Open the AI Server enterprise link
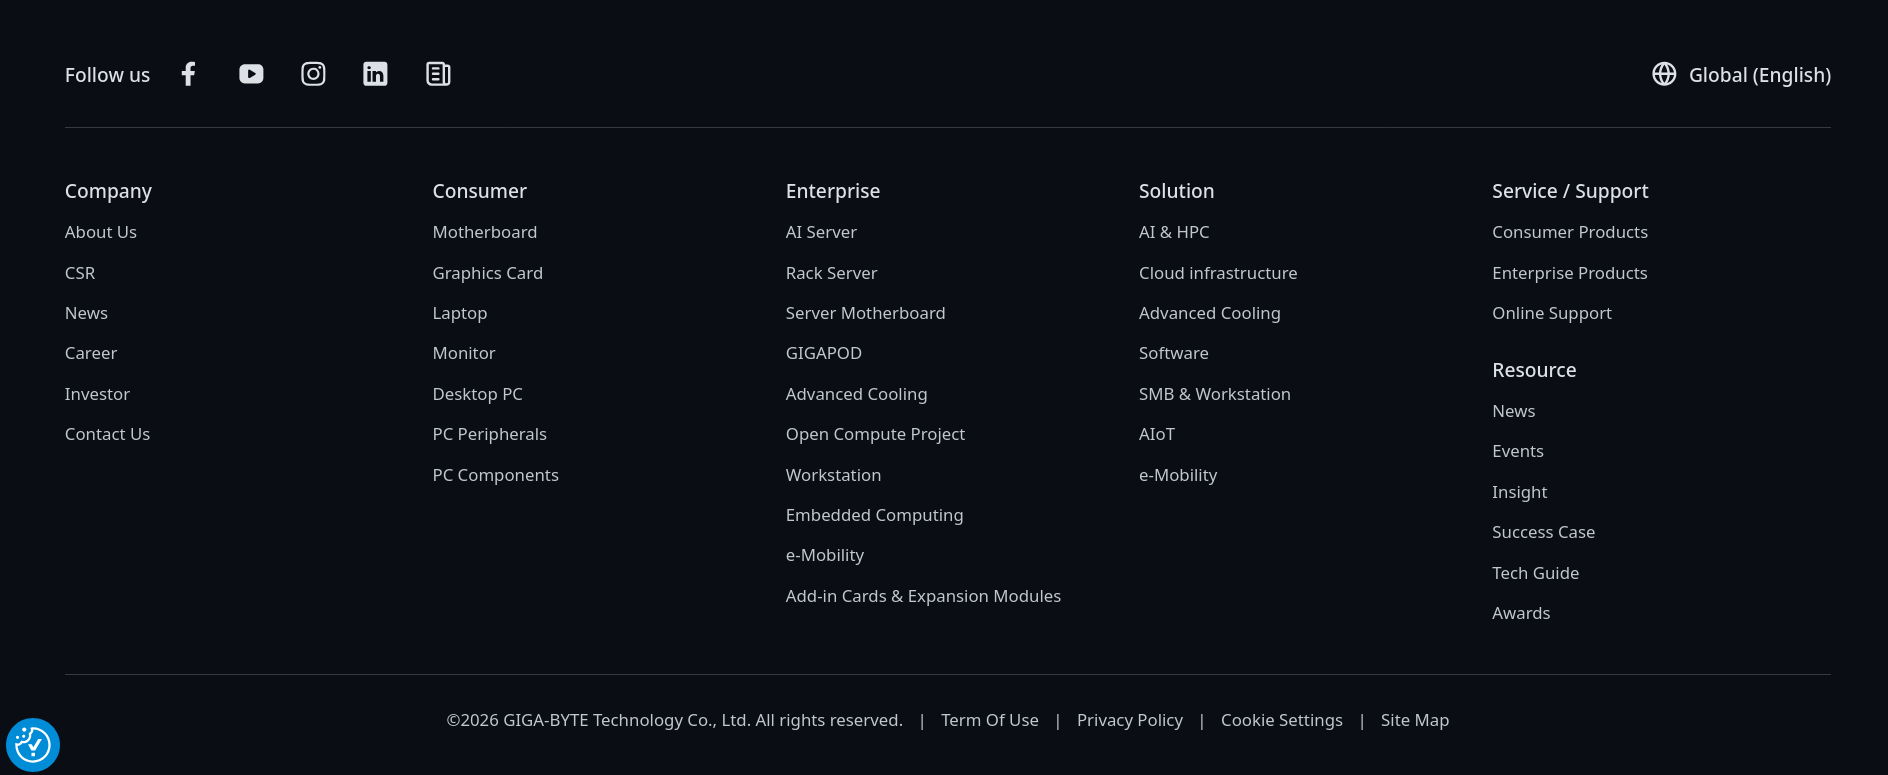Viewport: 1888px width, 775px height. pyautogui.click(x=820, y=232)
